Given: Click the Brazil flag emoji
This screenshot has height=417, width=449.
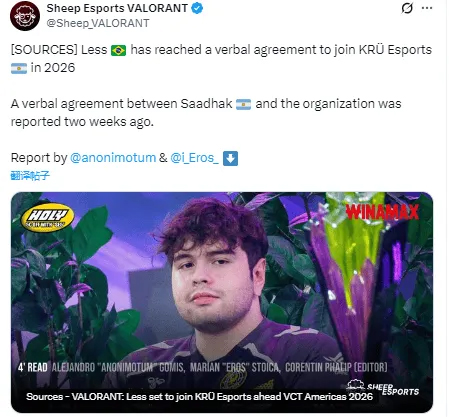Looking at the screenshot, I should 118,50.
